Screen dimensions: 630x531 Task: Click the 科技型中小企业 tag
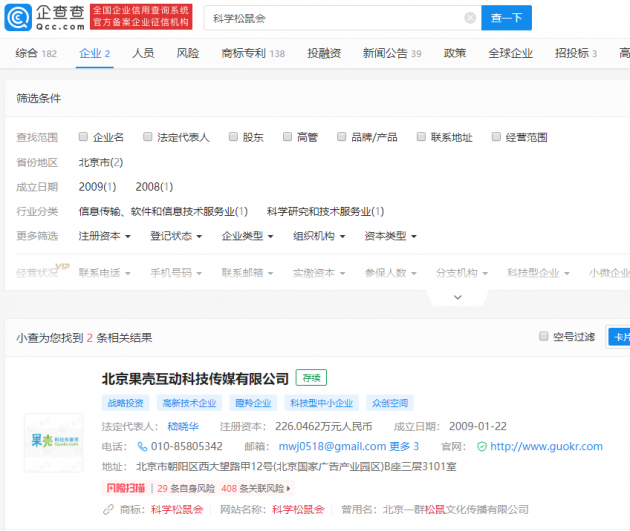pyautogui.click(x=321, y=403)
